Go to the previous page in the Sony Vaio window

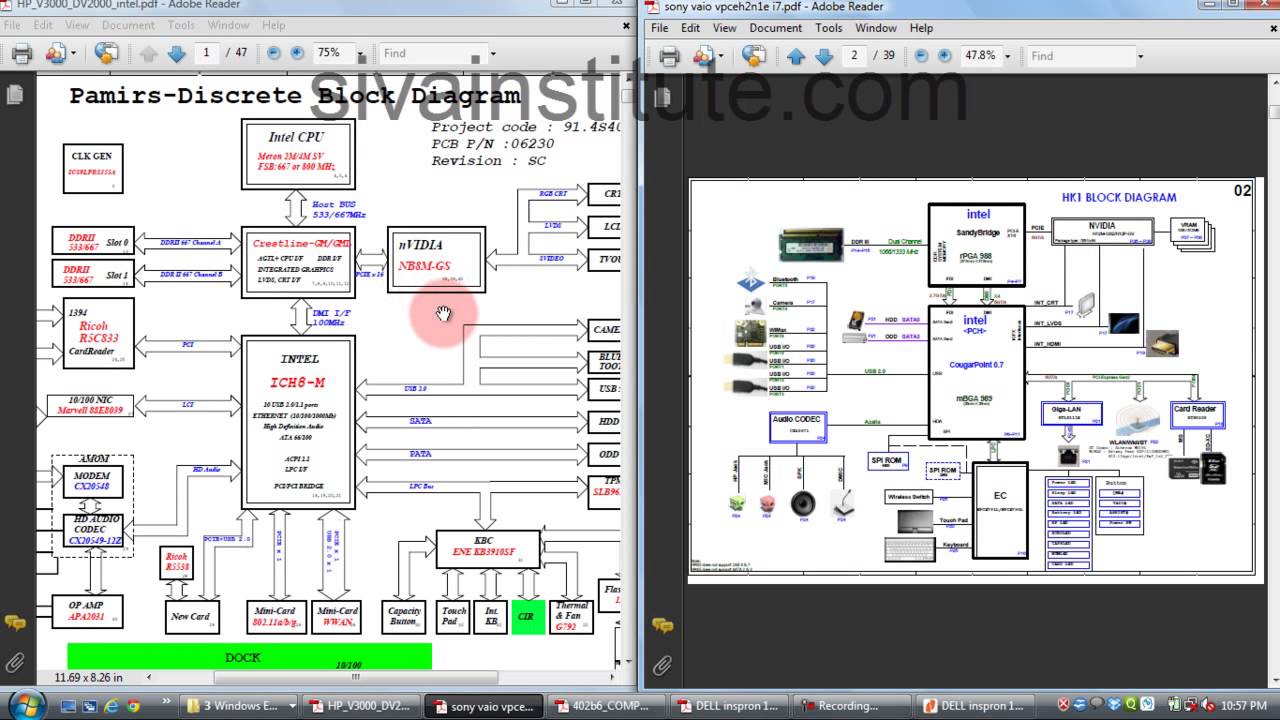(x=796, y=56)
